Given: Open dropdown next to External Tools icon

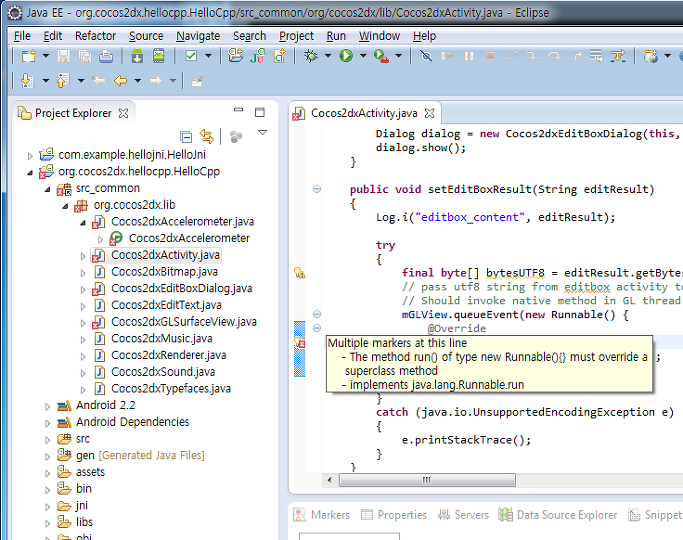Looking at the screenshot, I should [398, 56].
